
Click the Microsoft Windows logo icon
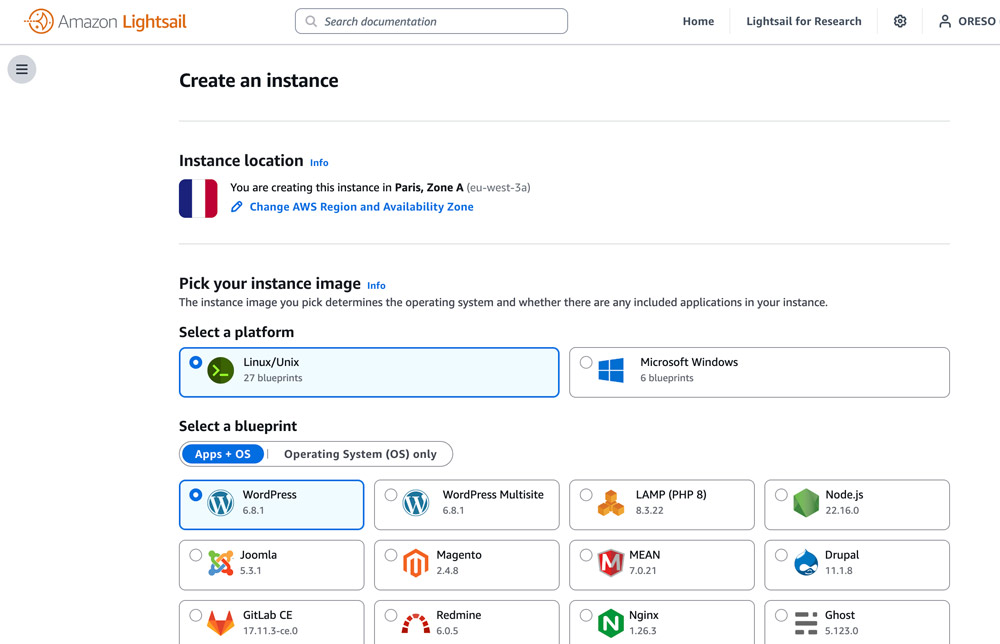(611, 370)
